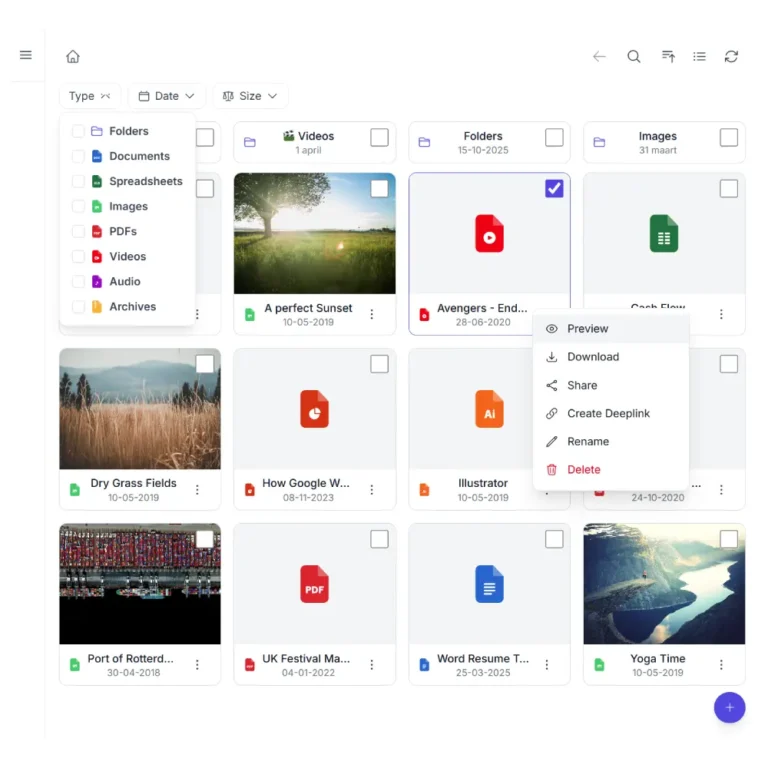Screen dimensions: 768x768
Task: Click the presentation icon on How Google card
Action: tap(314, 409)
